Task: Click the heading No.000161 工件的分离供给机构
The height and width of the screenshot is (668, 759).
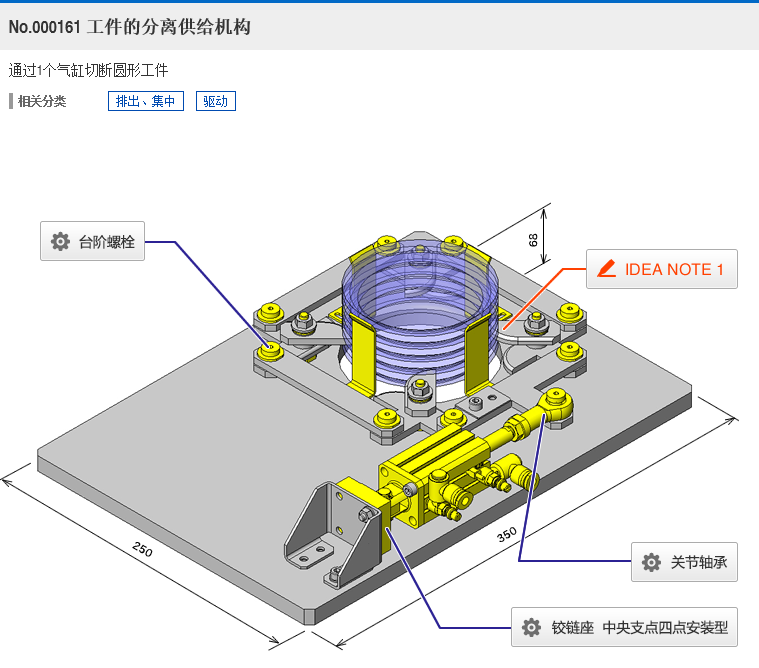Action: pos(130,27)
